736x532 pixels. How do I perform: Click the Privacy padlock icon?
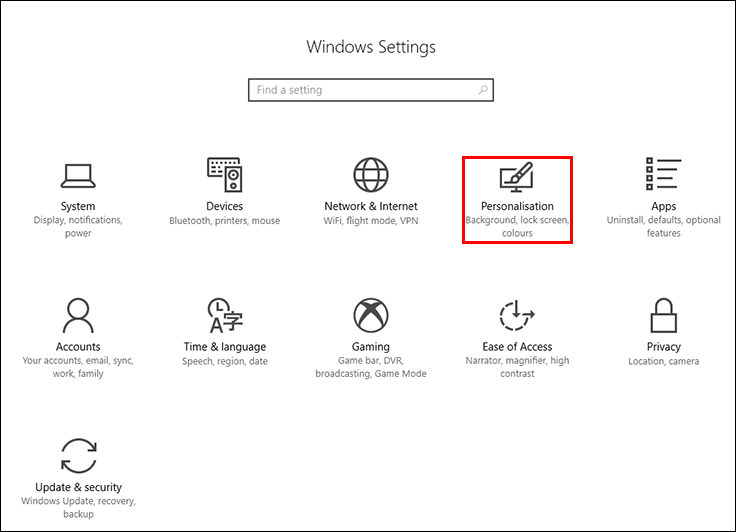click(663, 315)
